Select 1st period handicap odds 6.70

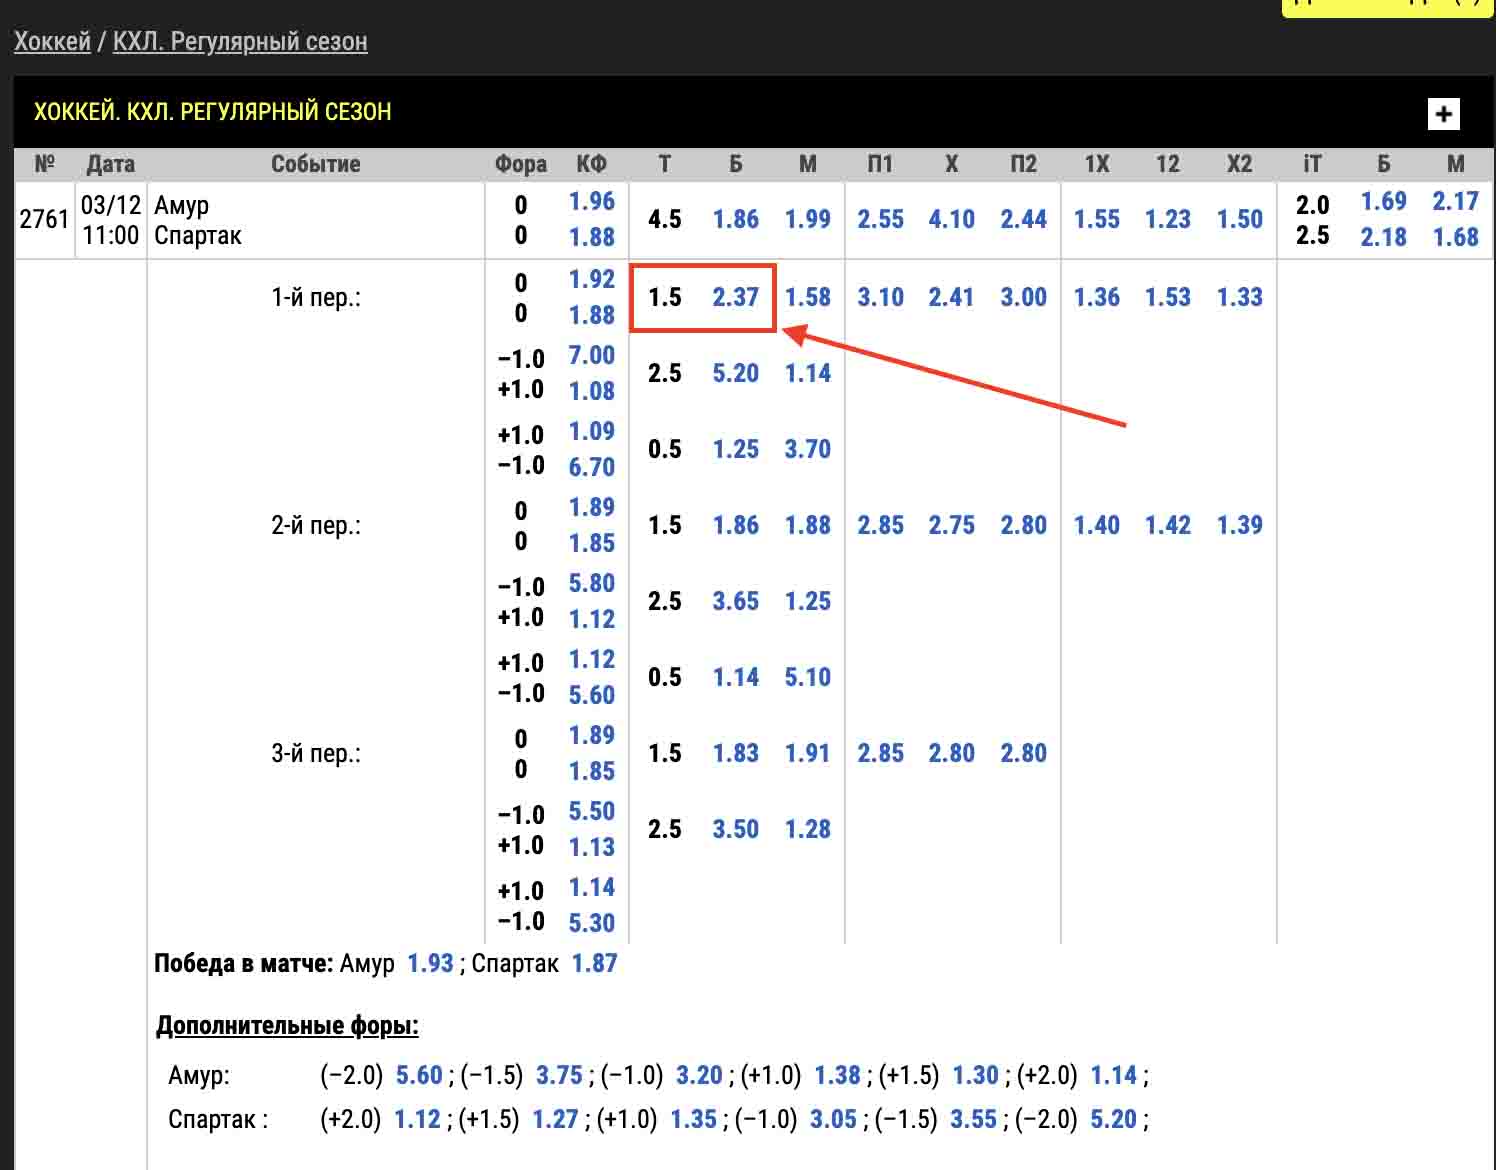592,467
